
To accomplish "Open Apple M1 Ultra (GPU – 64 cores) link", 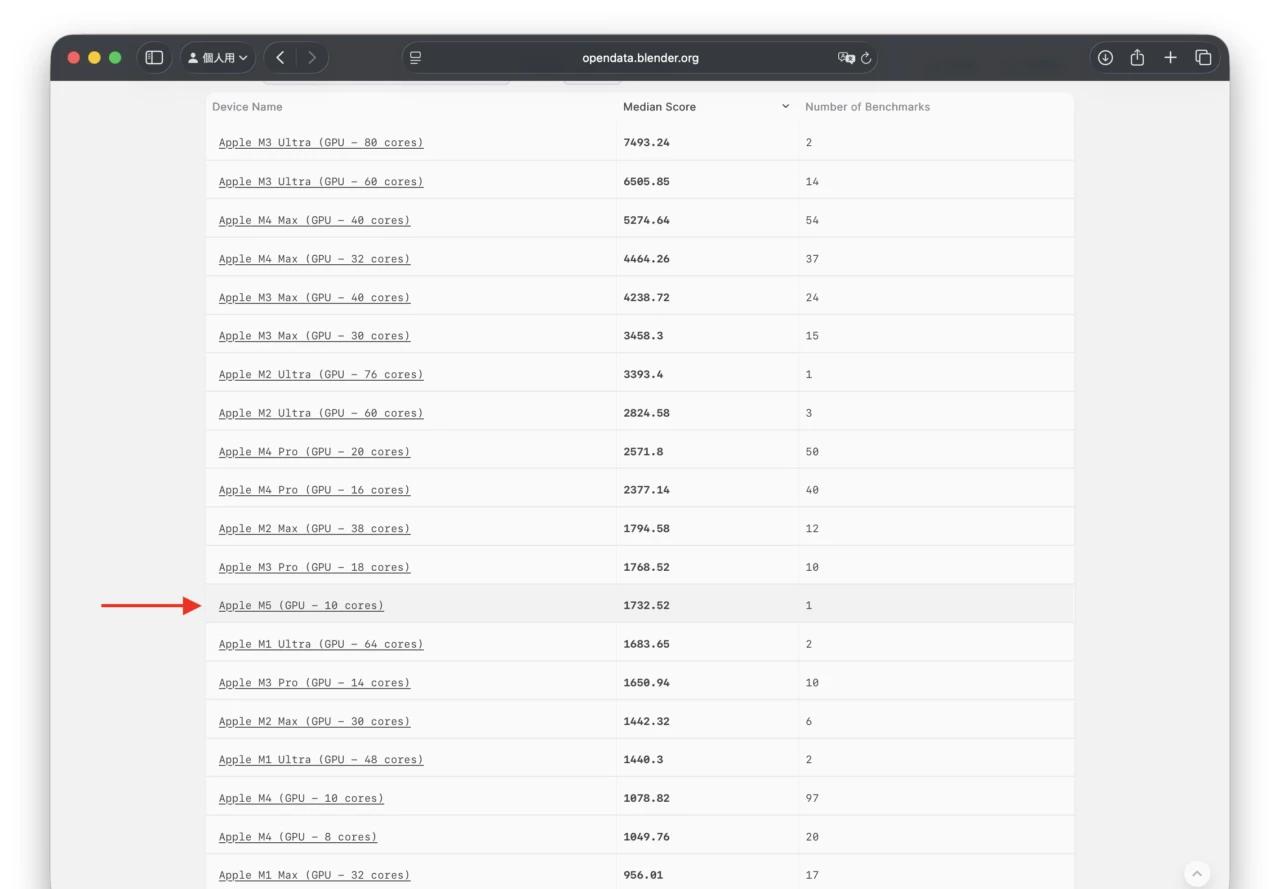I will tap(321, 644).
